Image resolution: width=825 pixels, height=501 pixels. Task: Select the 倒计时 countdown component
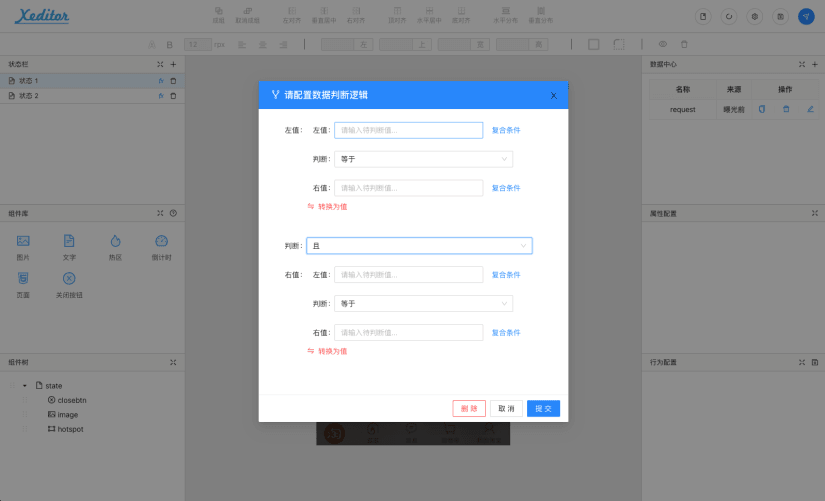point(162,247)
